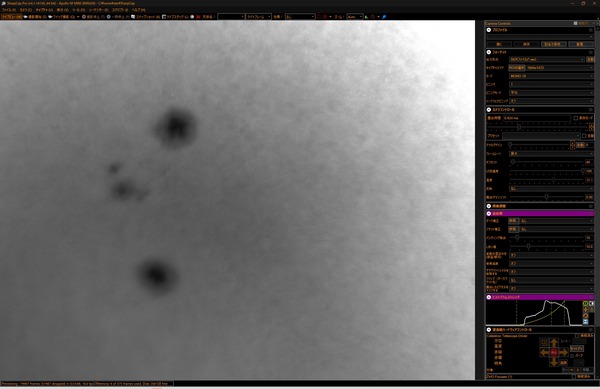600x389 pixels.
Task: Collapse the Camera Control section expander
Action: (x=489, y=110)
